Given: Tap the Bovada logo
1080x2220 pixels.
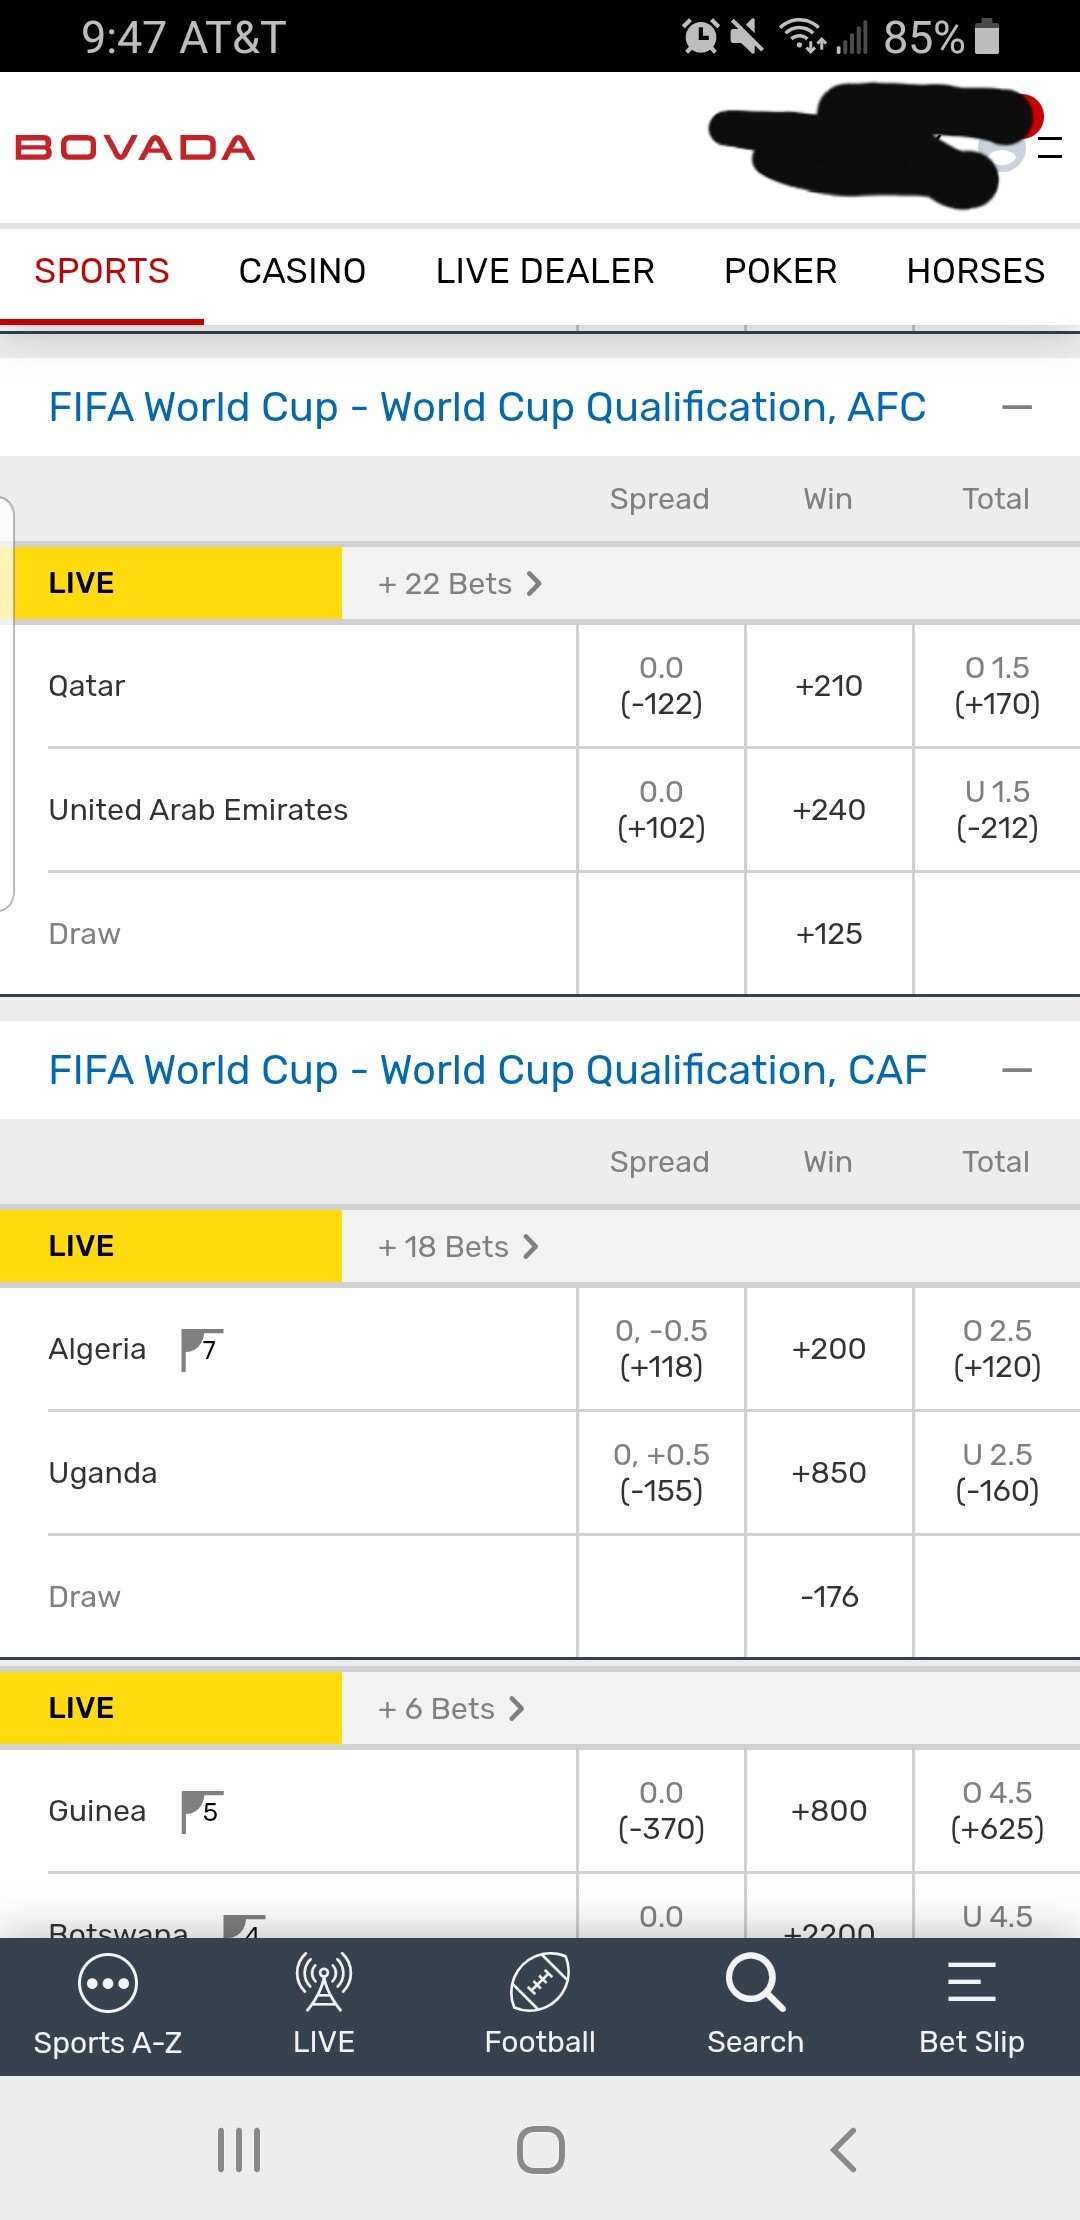Looking at the screenshot, I should (x=135, y=148).
